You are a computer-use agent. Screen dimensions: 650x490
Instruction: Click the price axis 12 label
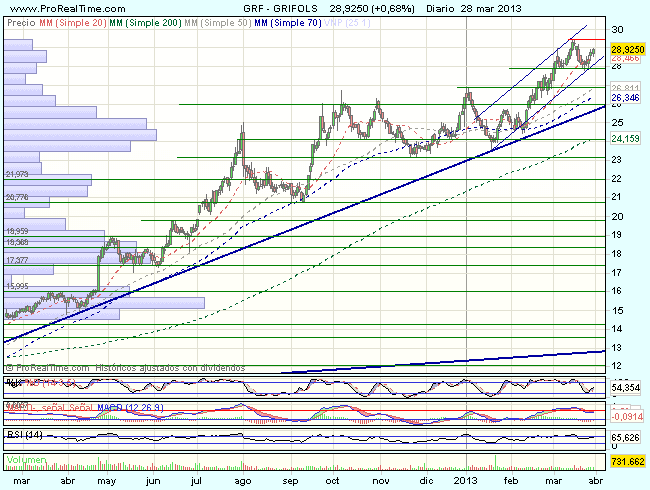(x=616, y=366)
